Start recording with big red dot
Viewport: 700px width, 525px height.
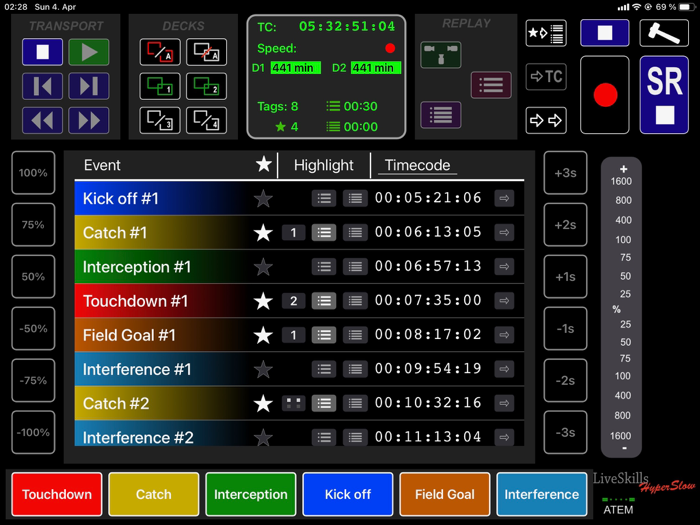604,95
